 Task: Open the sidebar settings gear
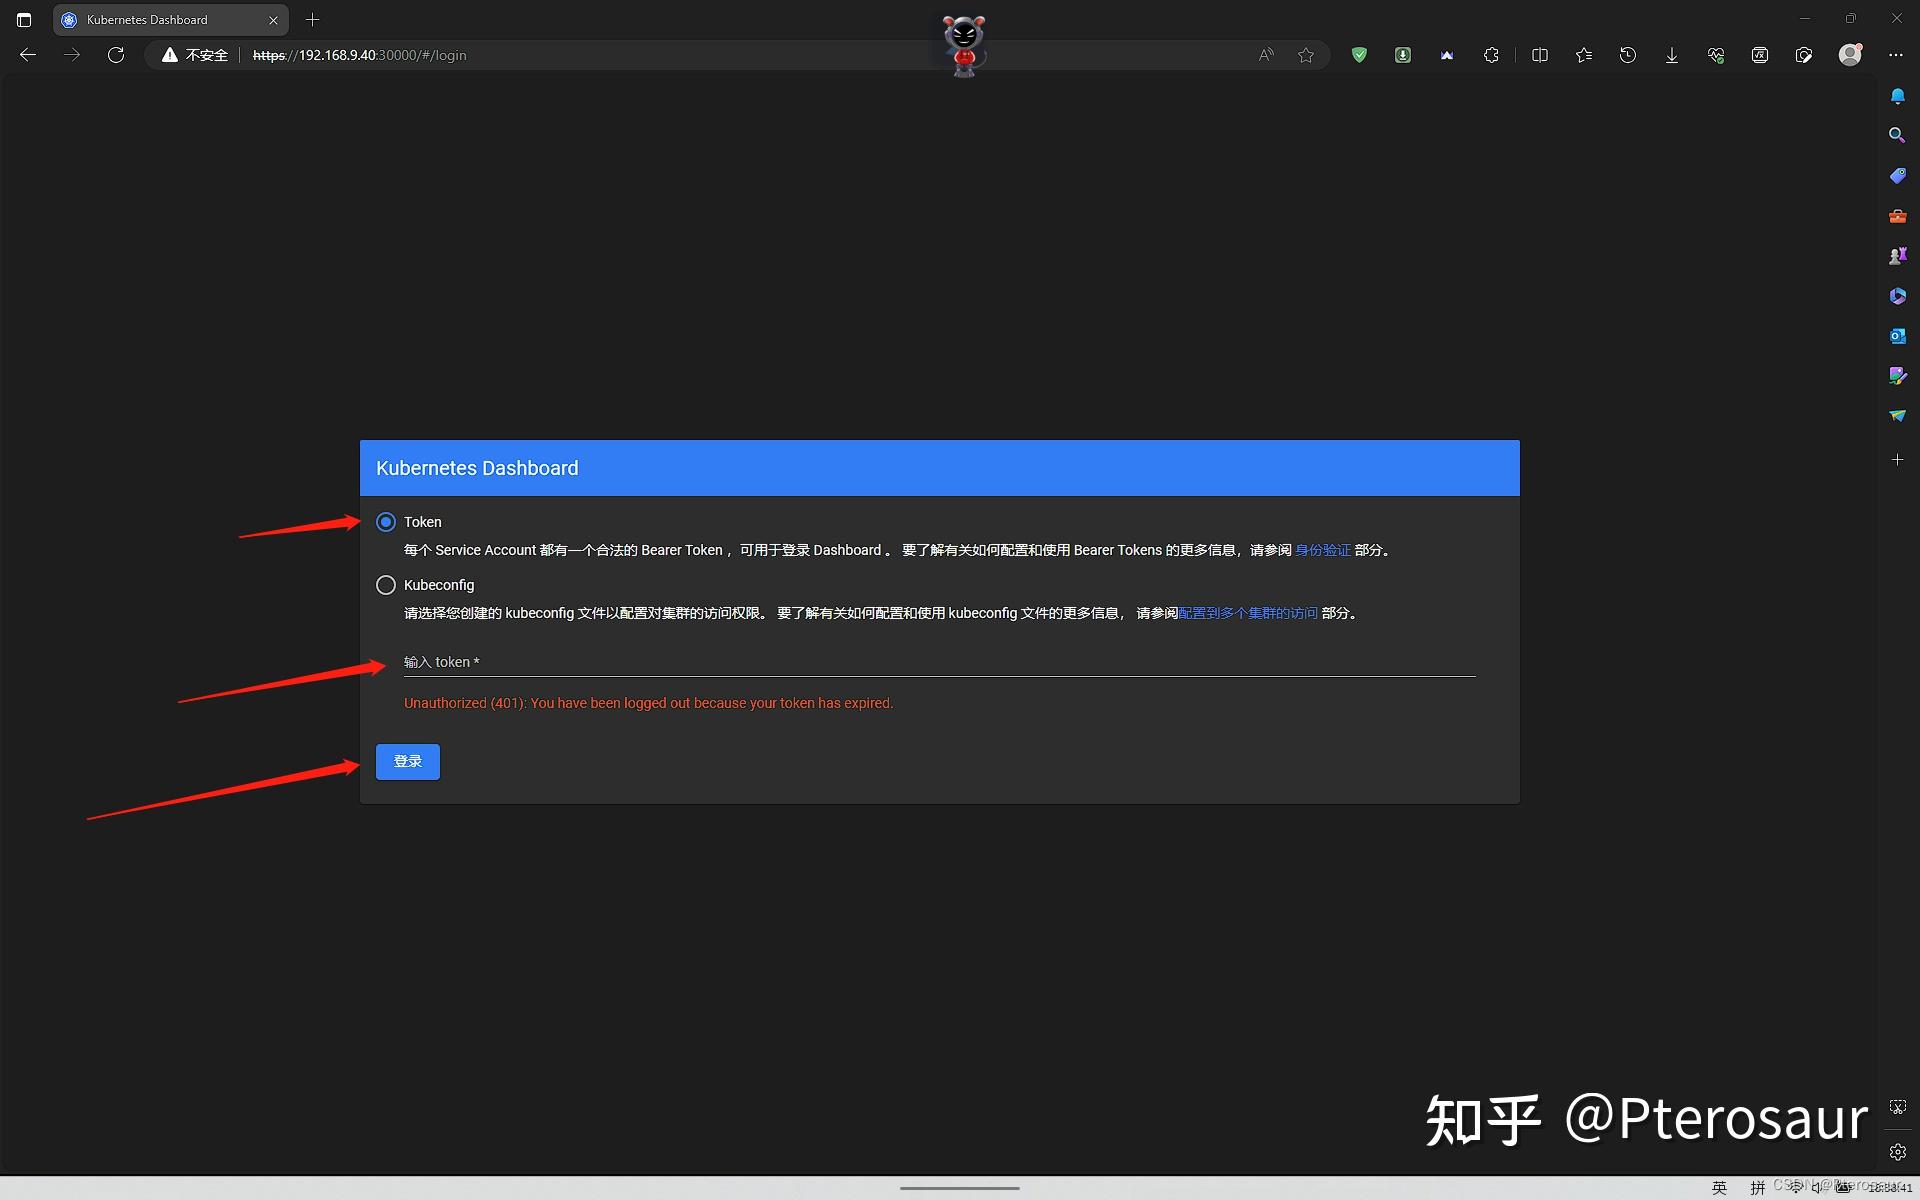(1897, 1152)
